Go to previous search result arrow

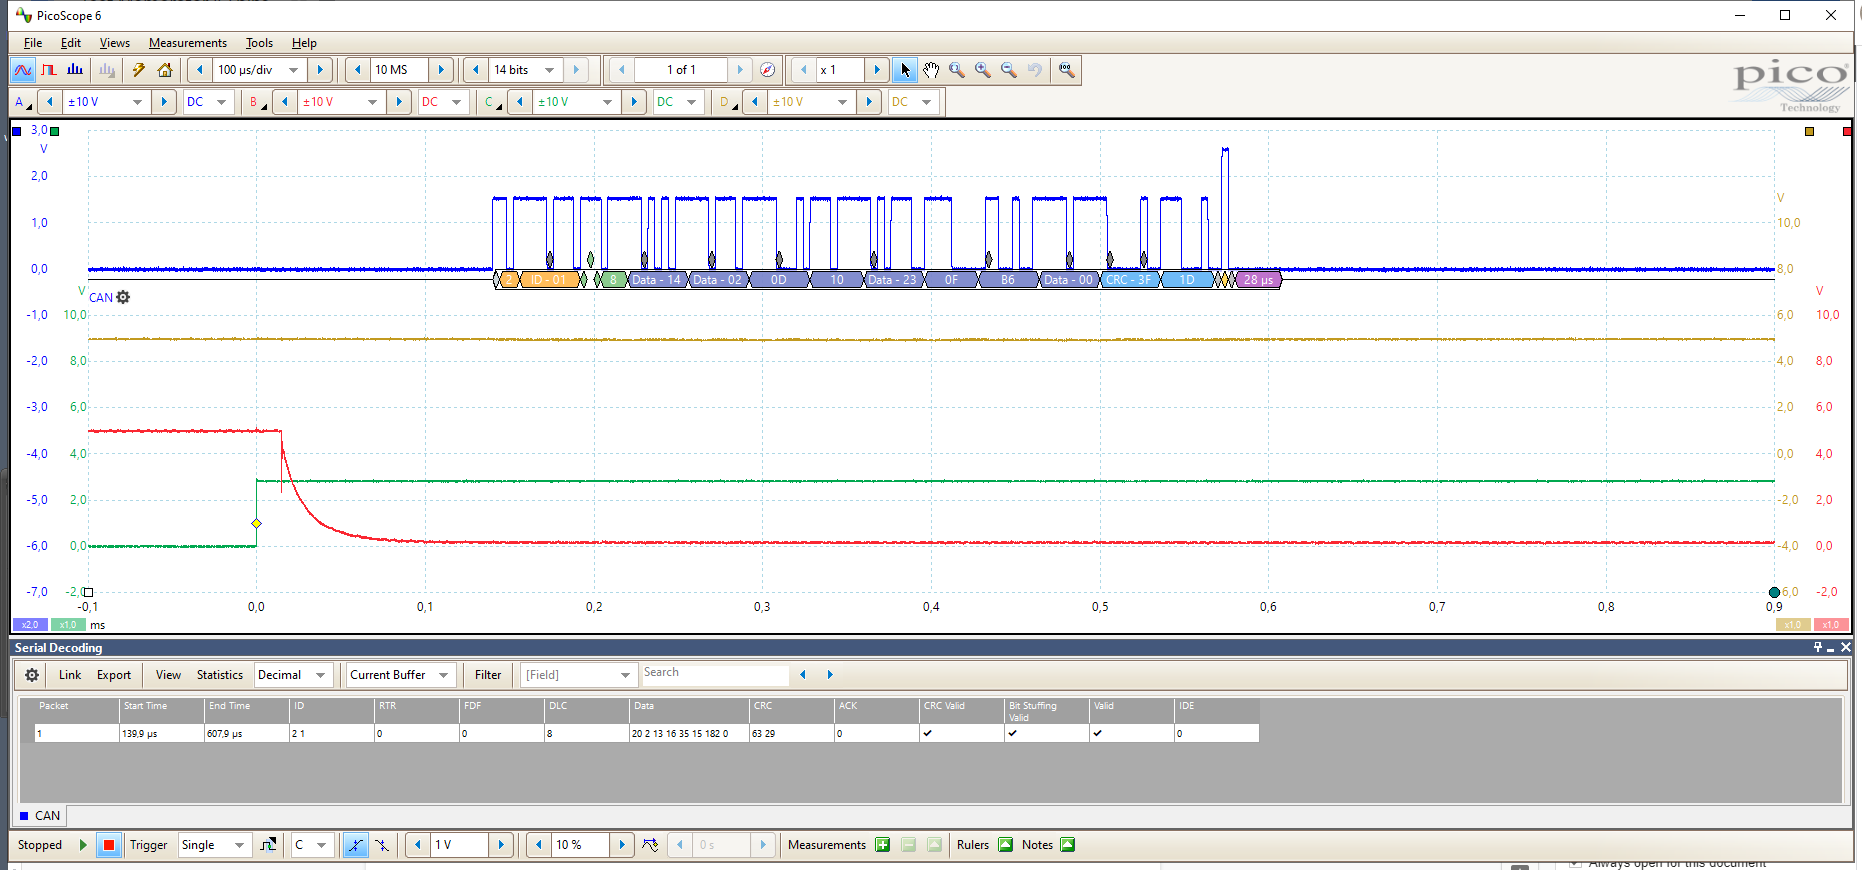(x=803, y=675)
